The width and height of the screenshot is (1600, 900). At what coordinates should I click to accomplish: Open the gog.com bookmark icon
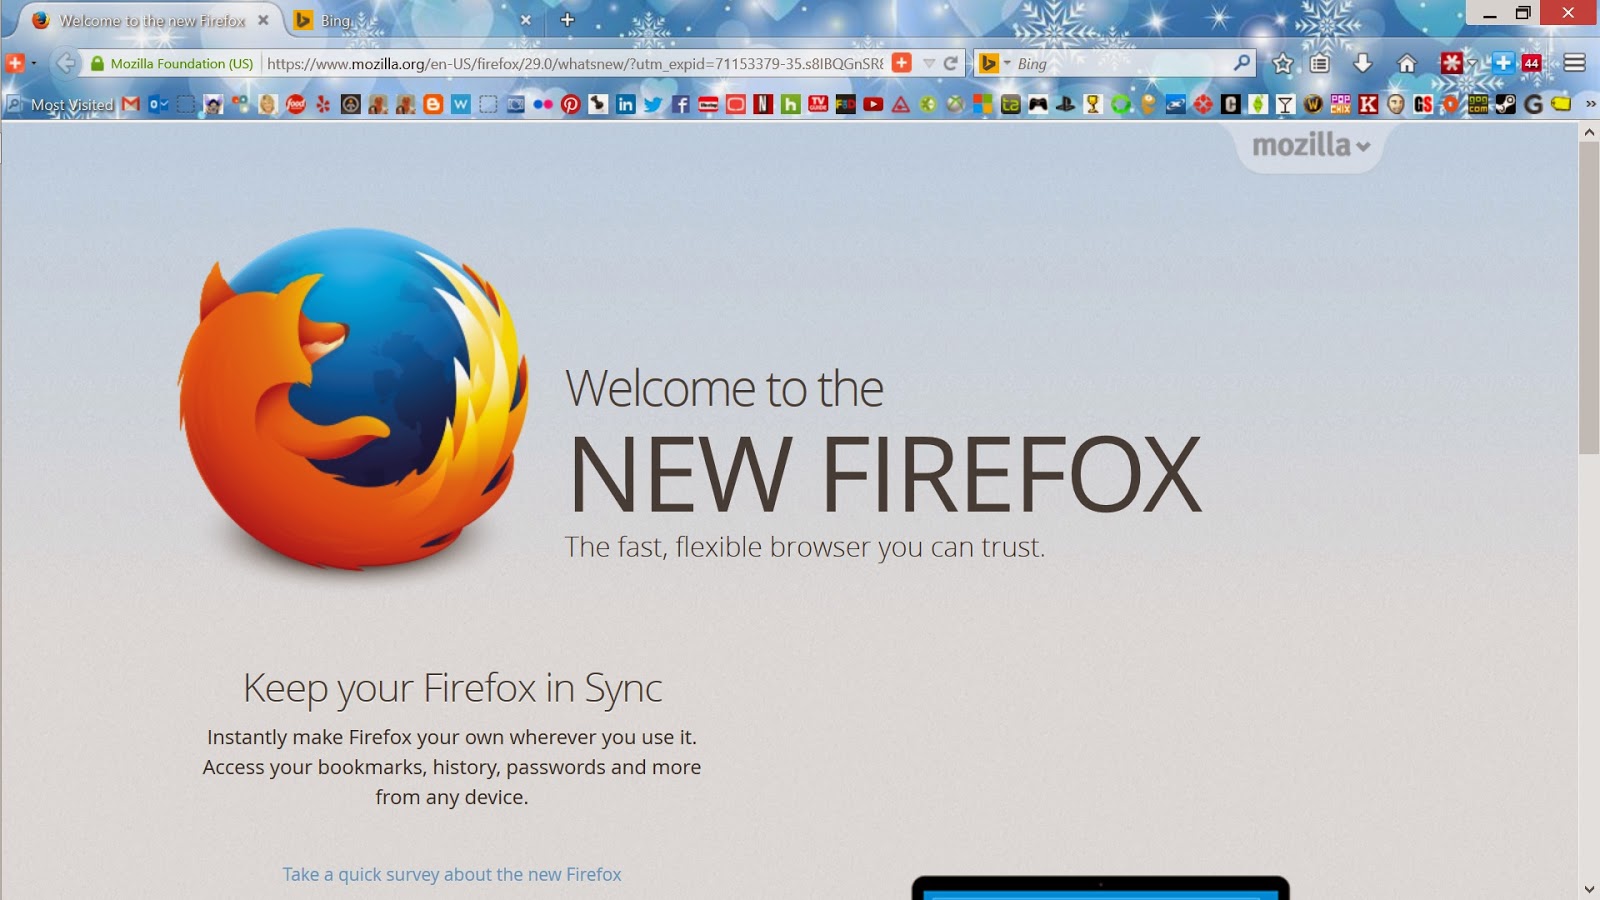tap(1478, 104)
